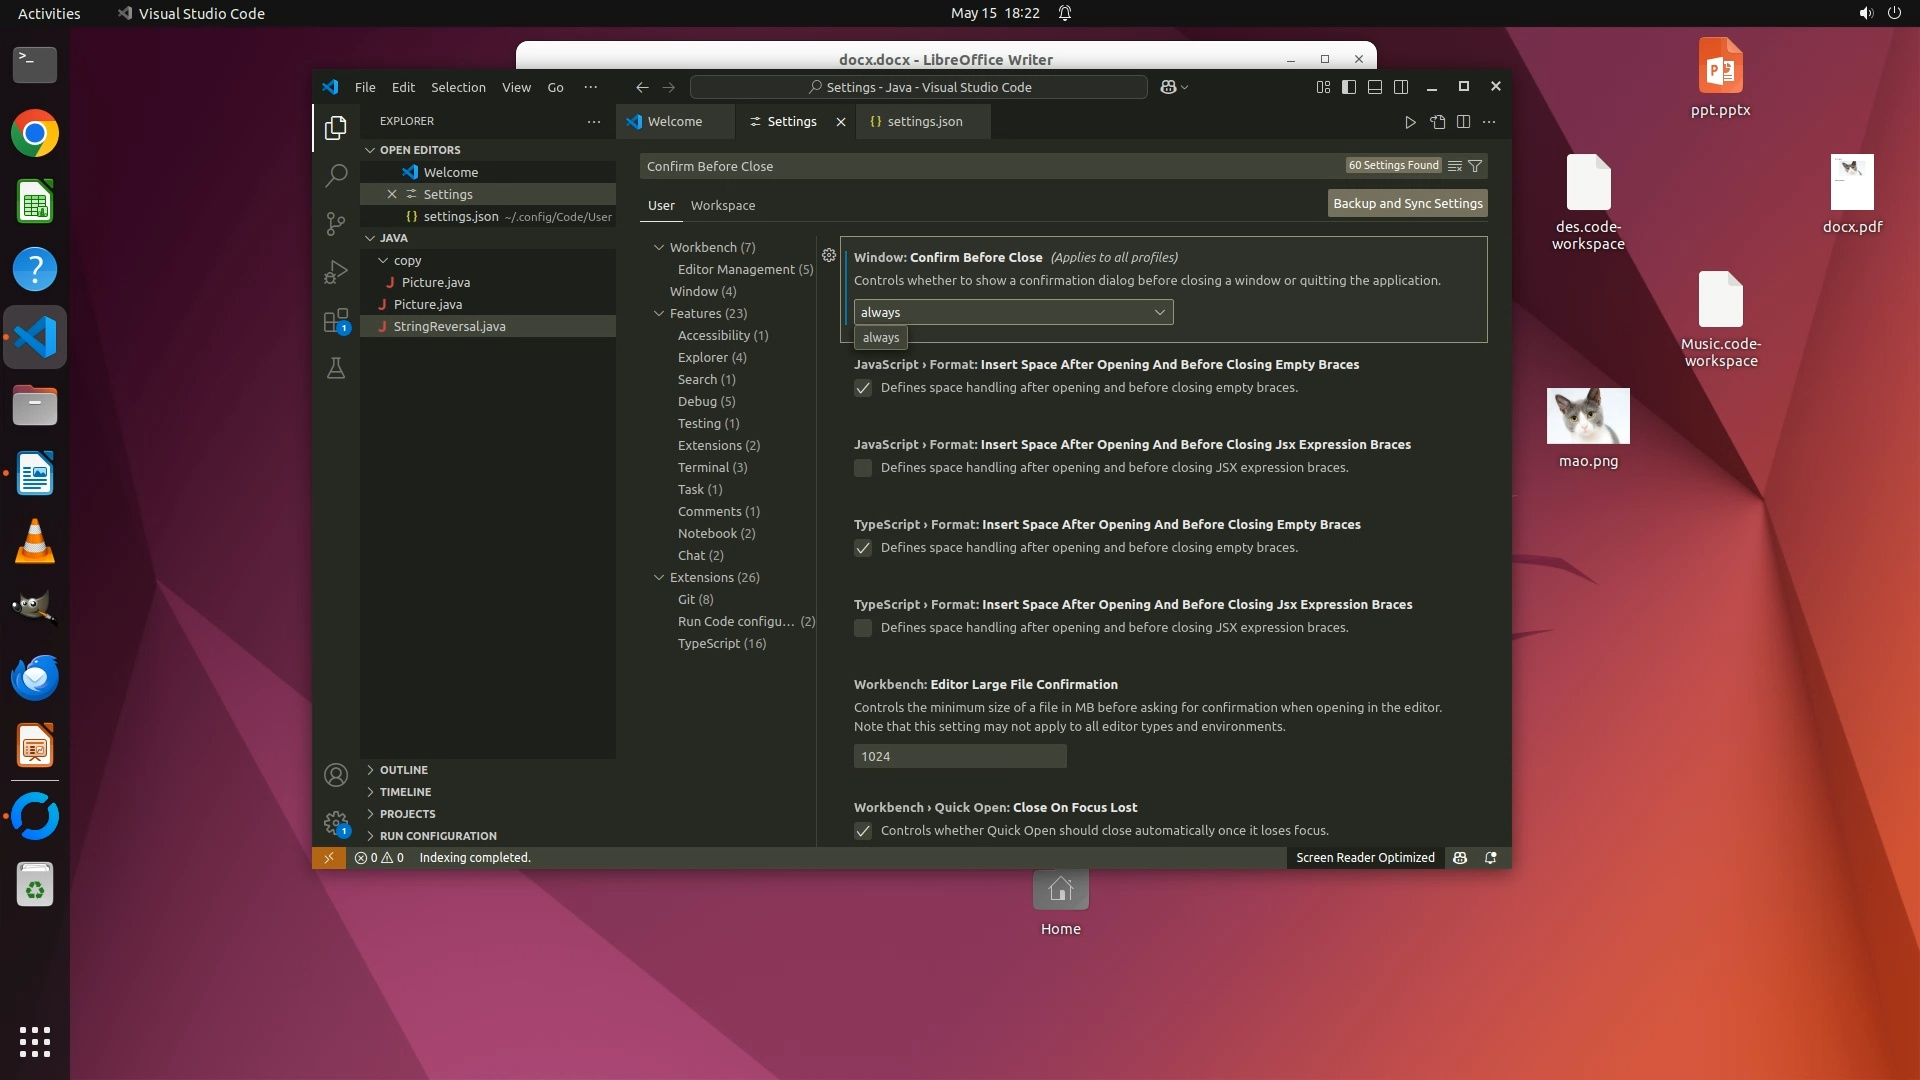
Task: Open the Search view in activity bar
Action: click(336, 175)
